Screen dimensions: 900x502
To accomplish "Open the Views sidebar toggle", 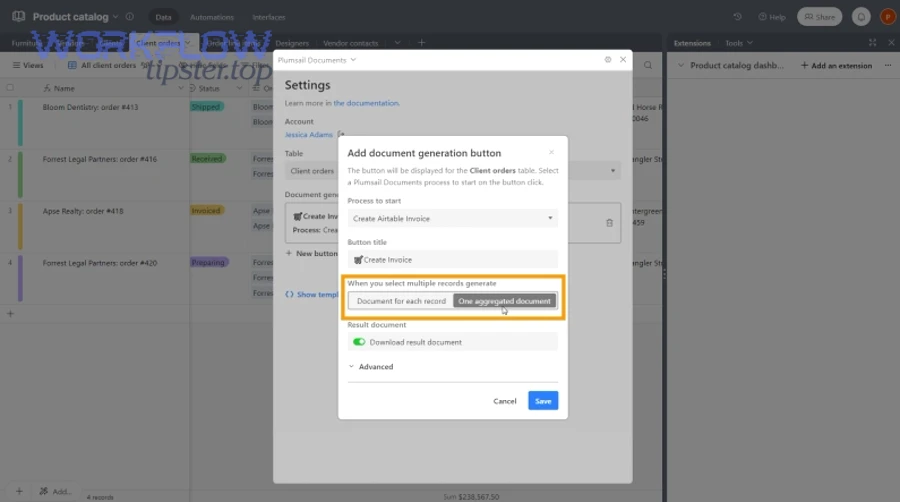I will pyautogui.click(x=28, y=65).
